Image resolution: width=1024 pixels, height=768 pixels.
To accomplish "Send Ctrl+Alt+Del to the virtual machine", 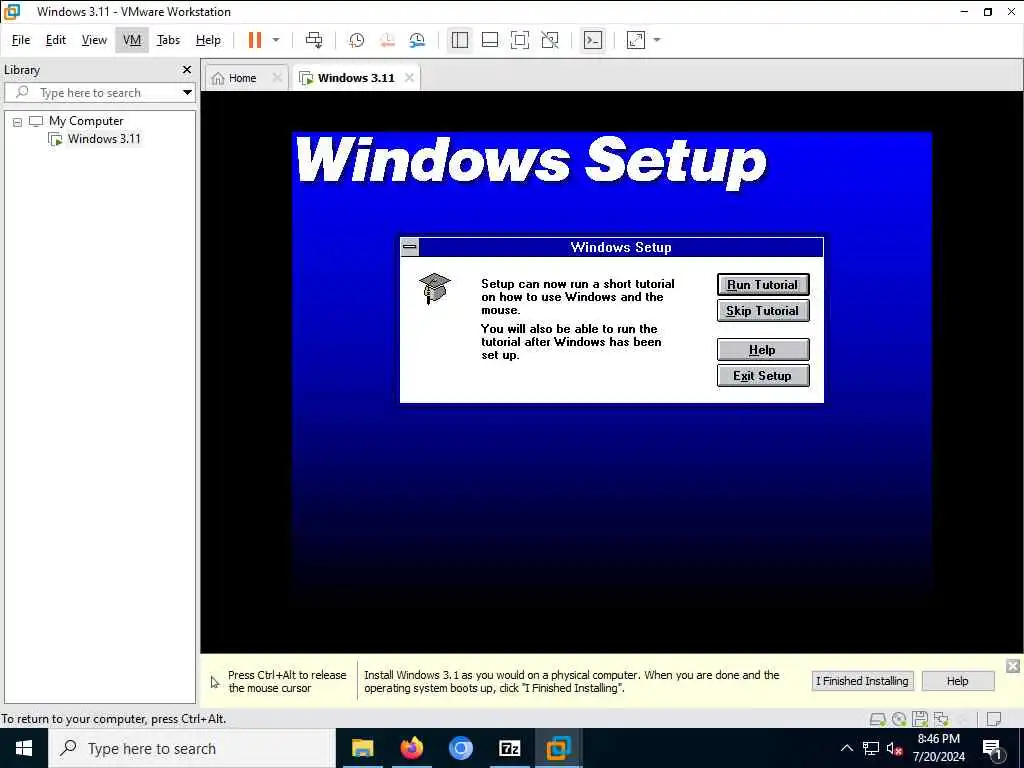I will [x=314, y=40].
